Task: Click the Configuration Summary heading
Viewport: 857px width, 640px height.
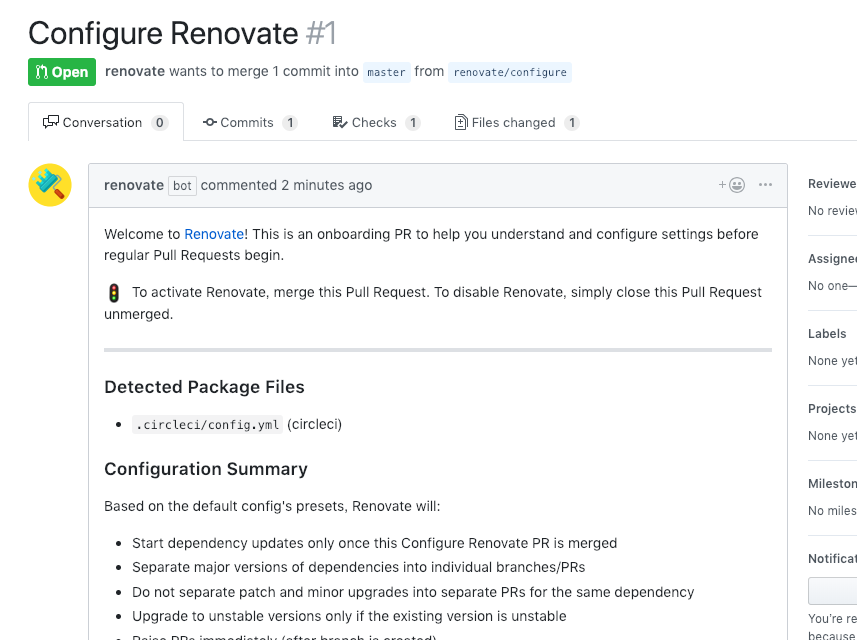Action: pyautogui.click(x=206, y=469)
